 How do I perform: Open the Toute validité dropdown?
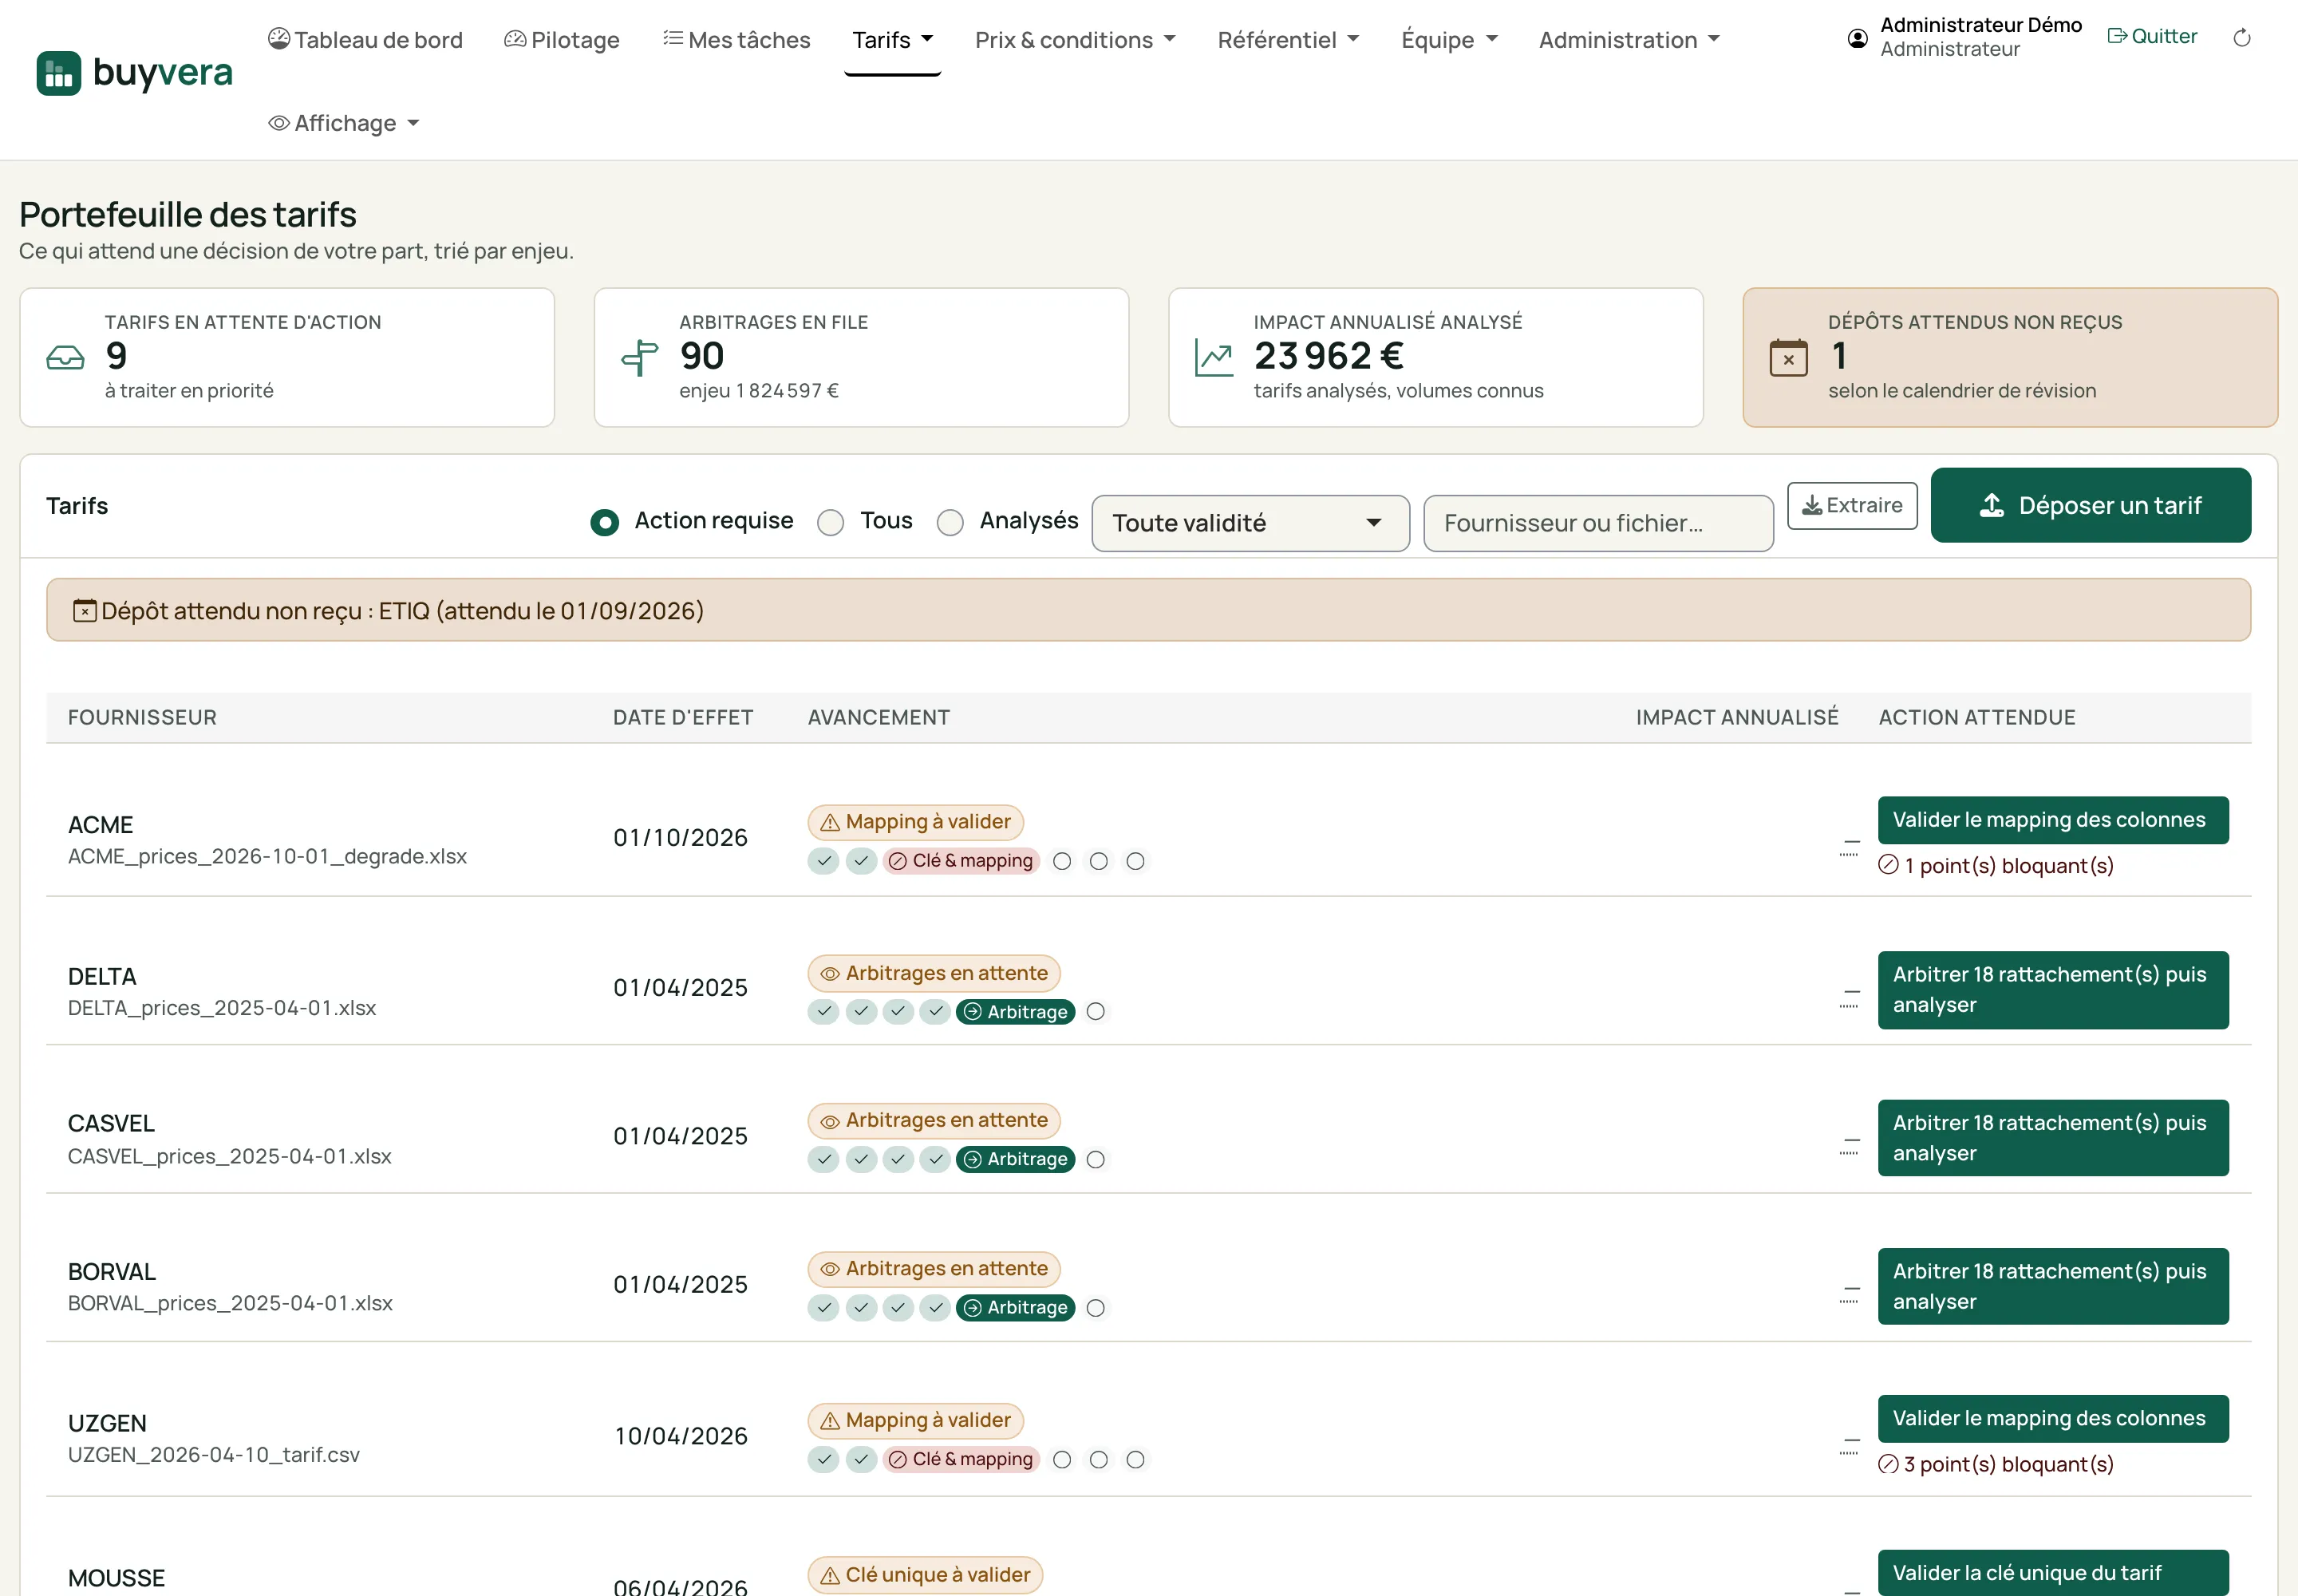1250,523
